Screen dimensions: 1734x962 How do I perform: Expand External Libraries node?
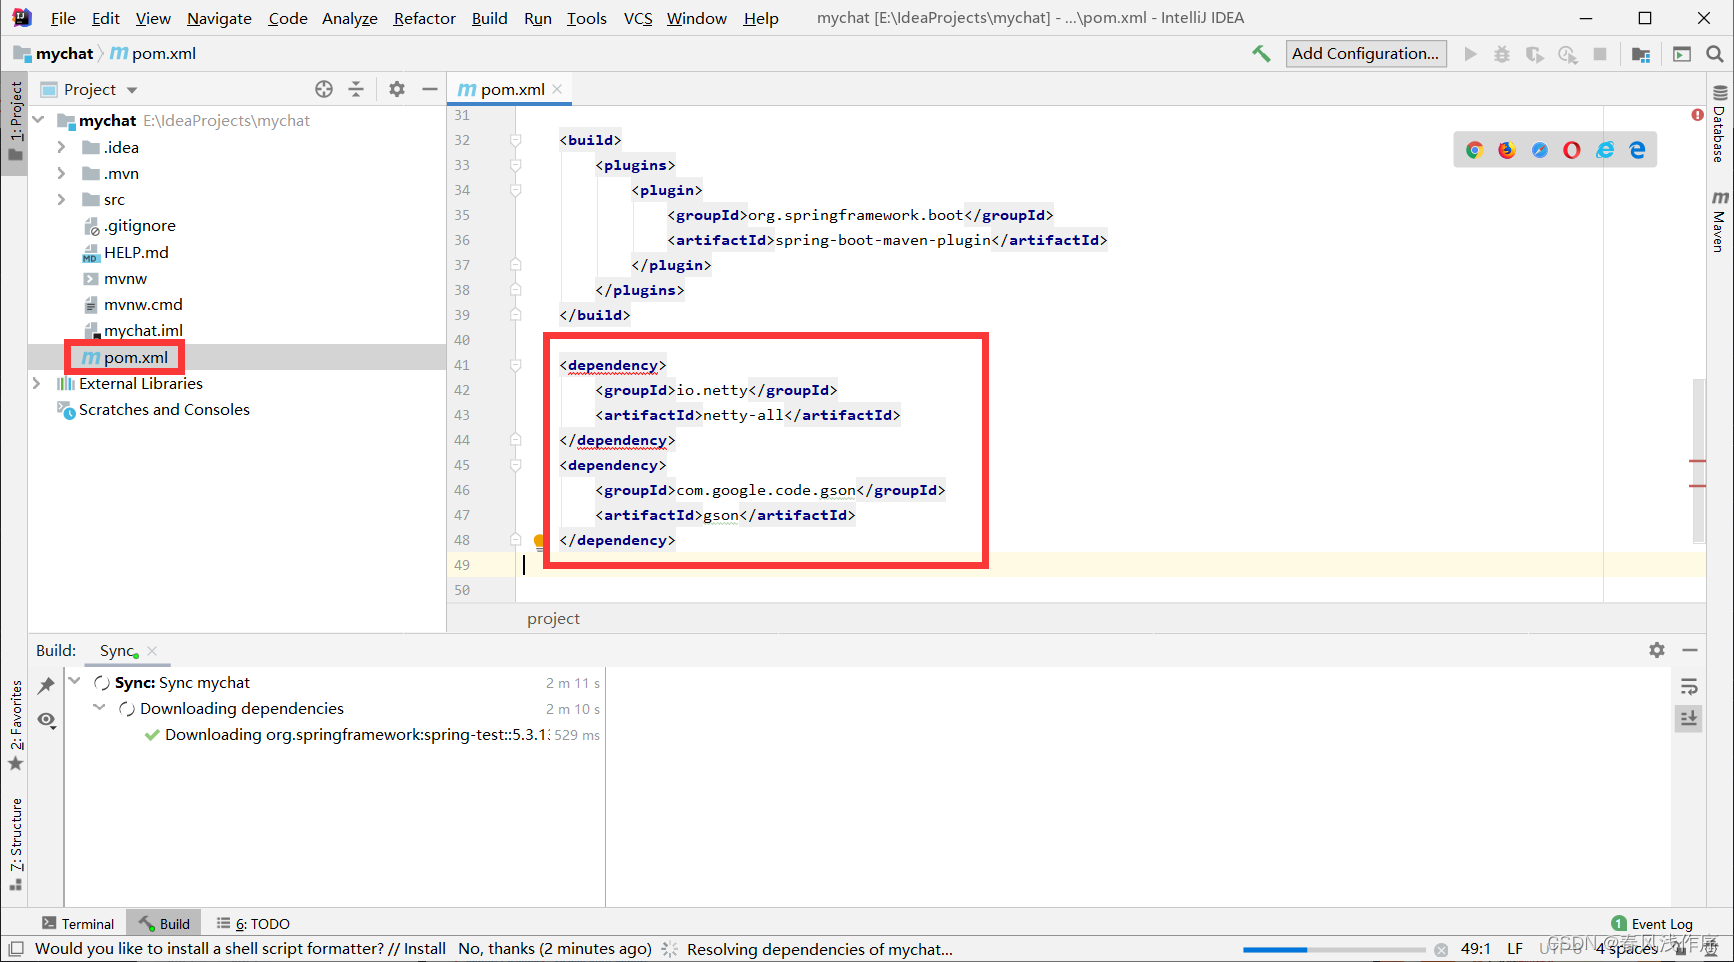click(x=37, y=383)
